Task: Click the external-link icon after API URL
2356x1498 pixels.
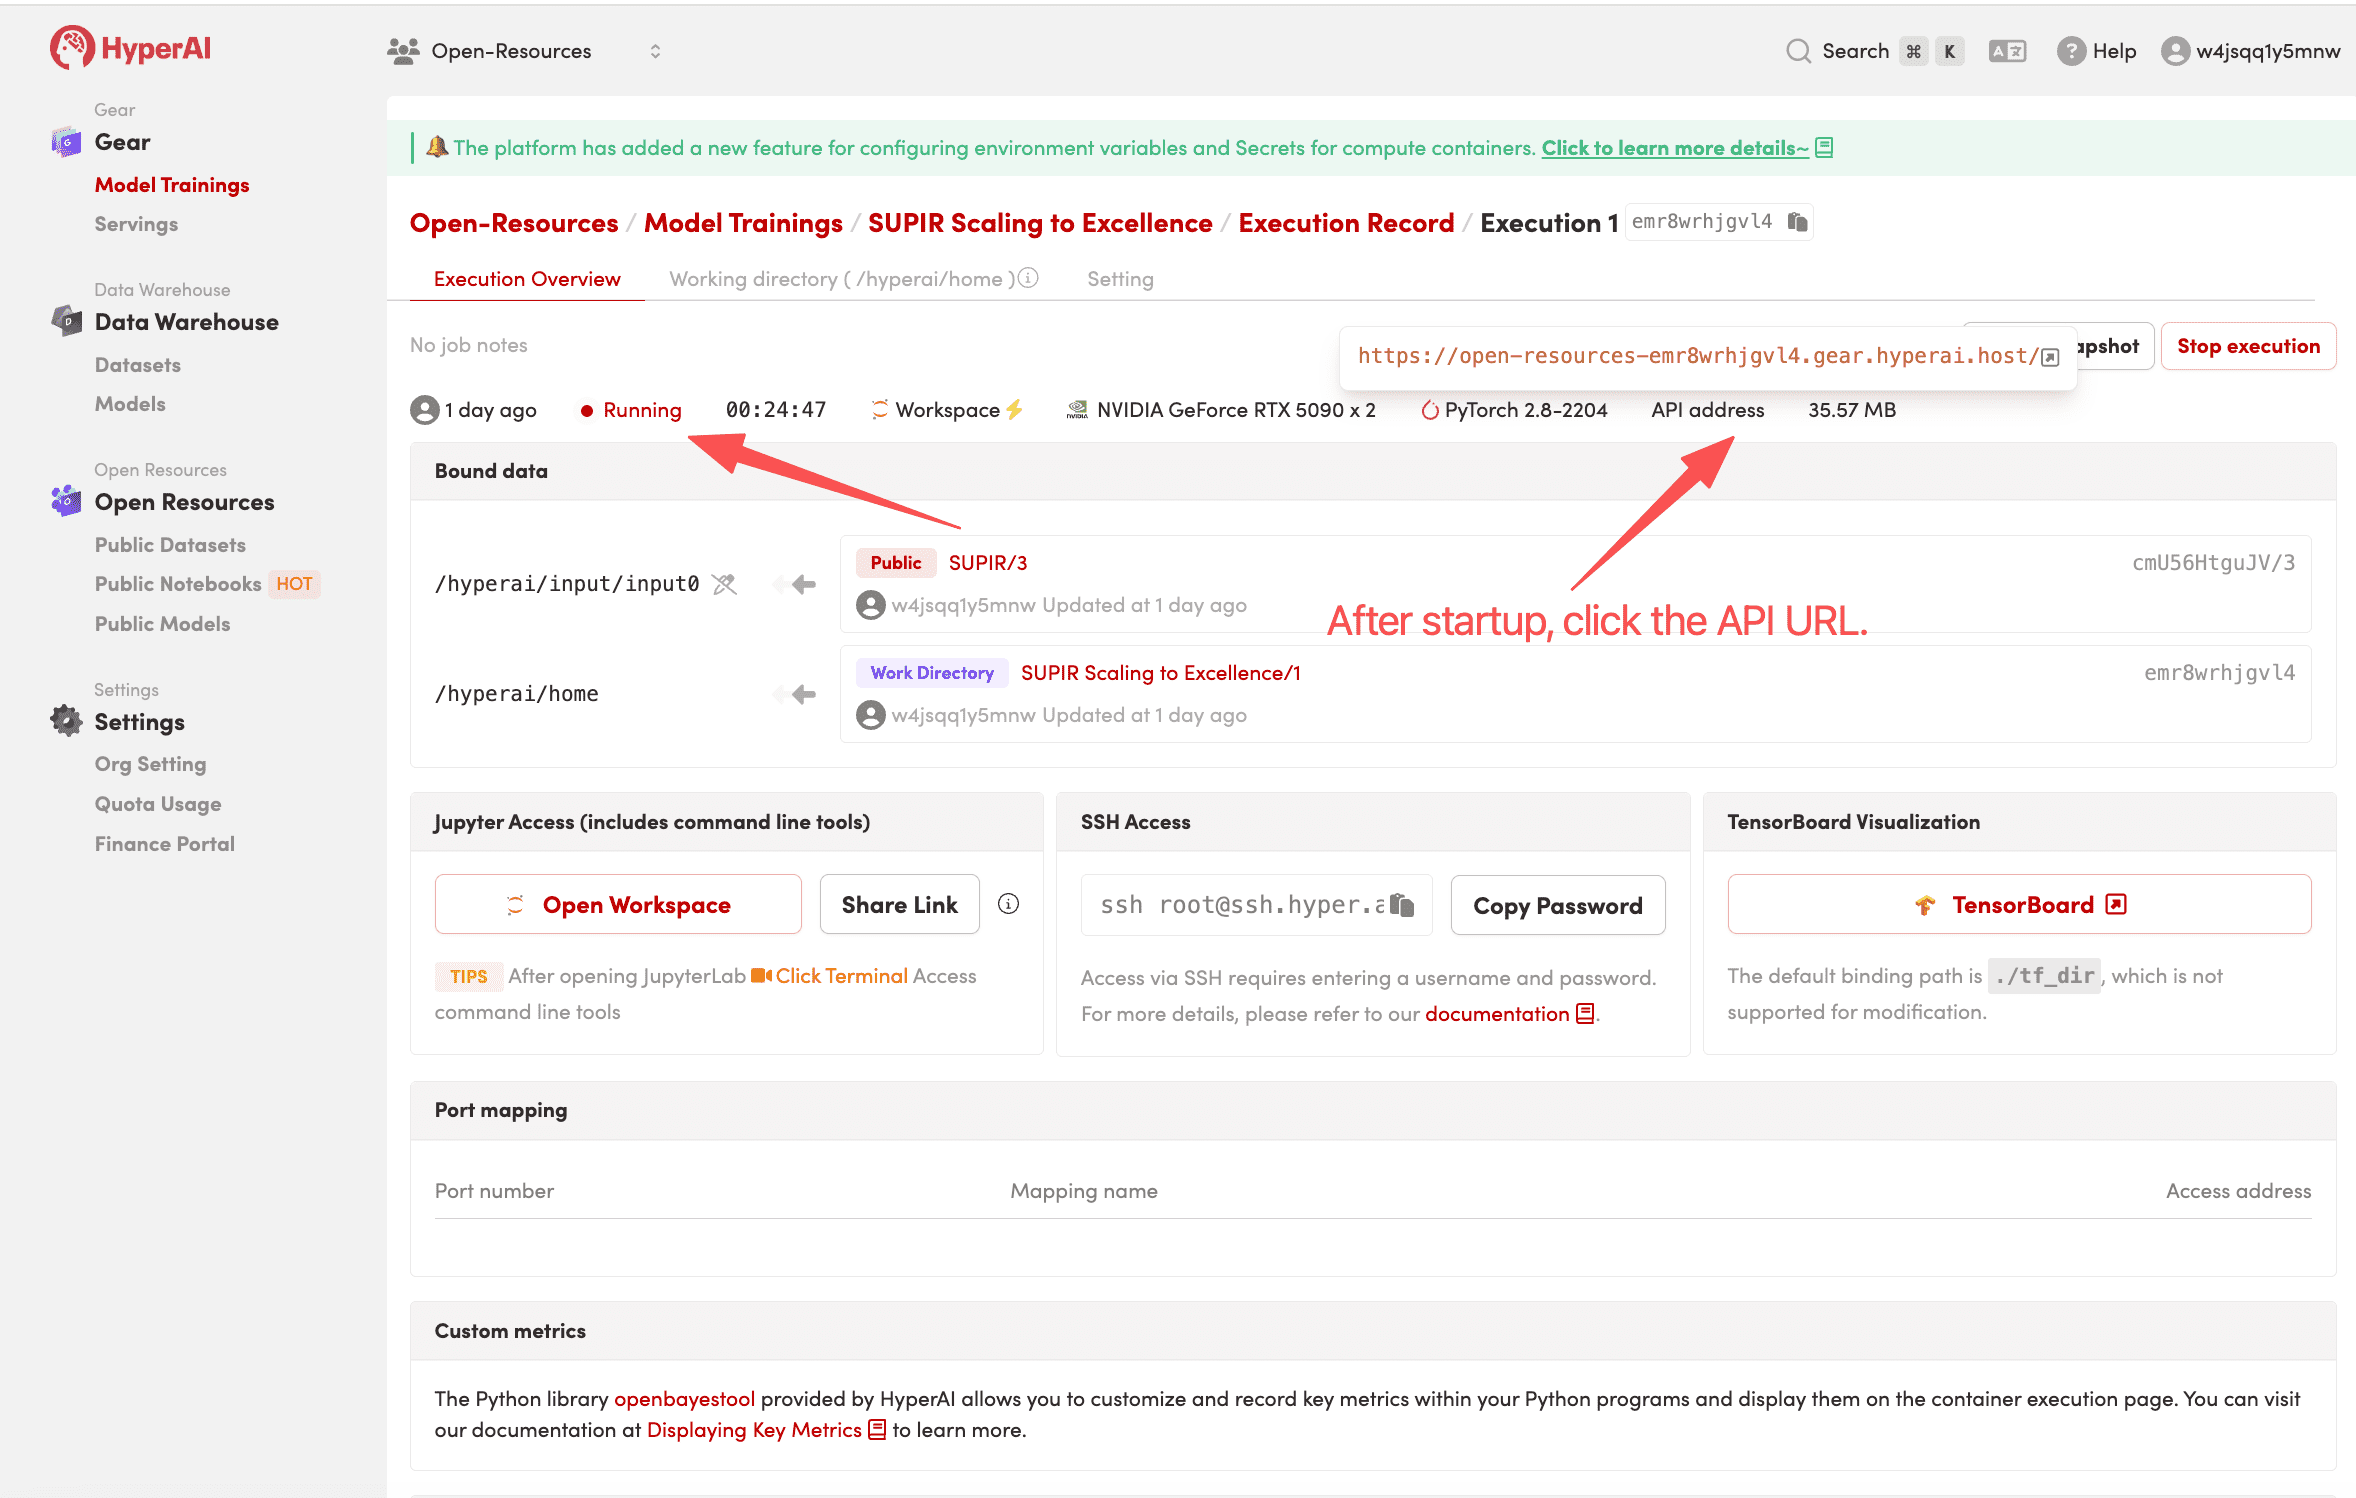Action: (x=2050, y=357)
